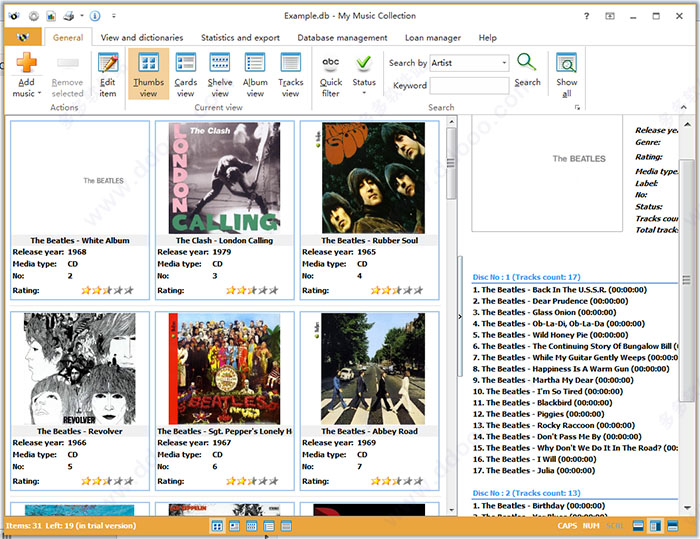Click the Show all icon
The image size is (700, 539).
567,63
